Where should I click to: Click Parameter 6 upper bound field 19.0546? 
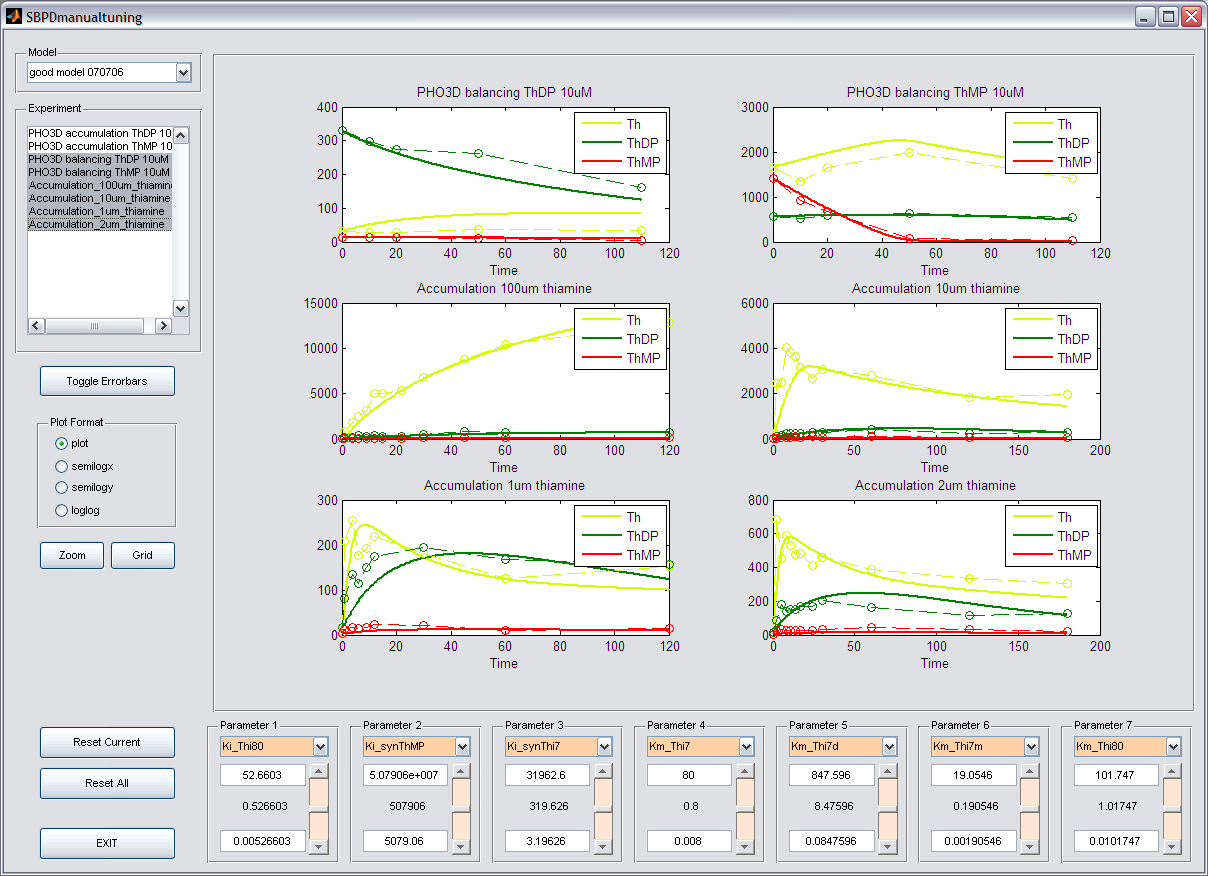(x=974, y=775)
